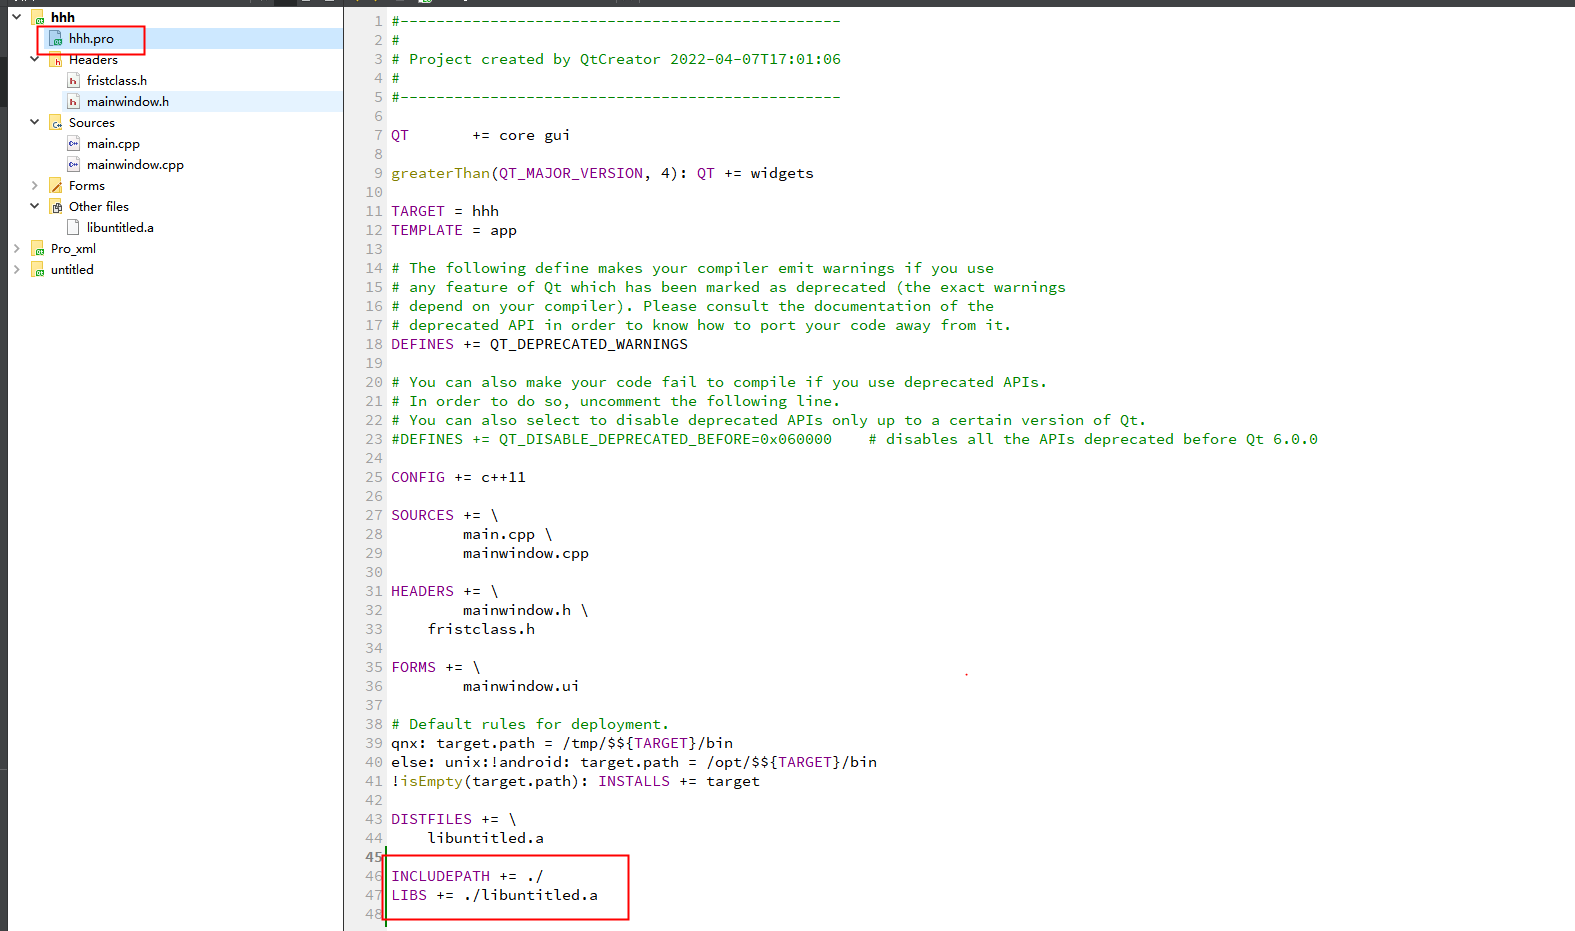The width and height of the screenshot is (1575, 931).
Task: Click the hhh.pro file icon
Action: 56,39
